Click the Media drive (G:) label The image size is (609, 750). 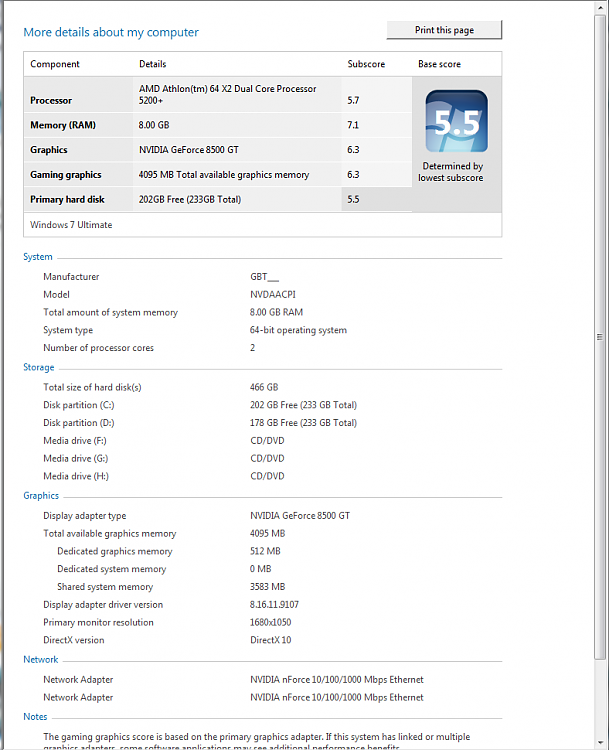[76, 458]
